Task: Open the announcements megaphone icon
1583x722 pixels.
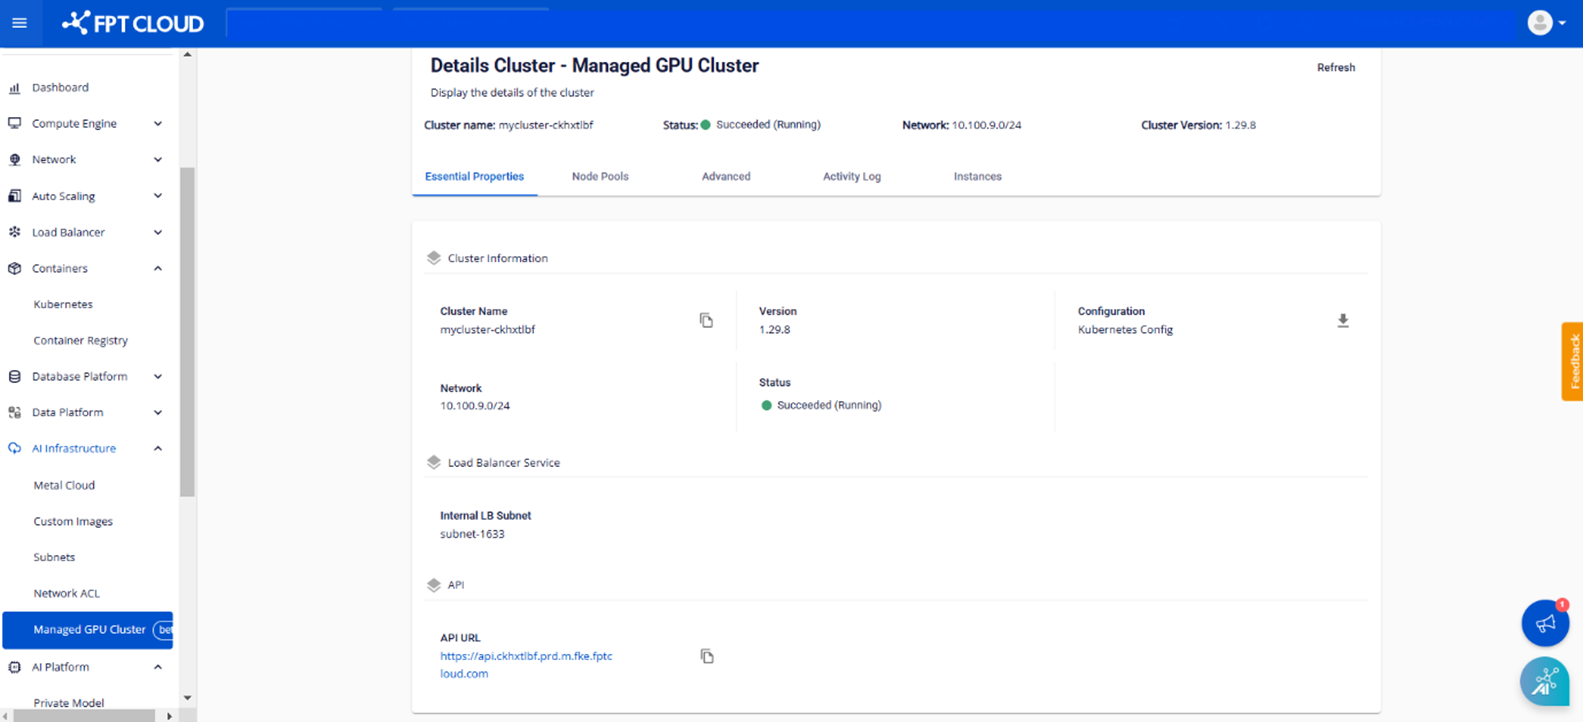Action: point(1545,624)
